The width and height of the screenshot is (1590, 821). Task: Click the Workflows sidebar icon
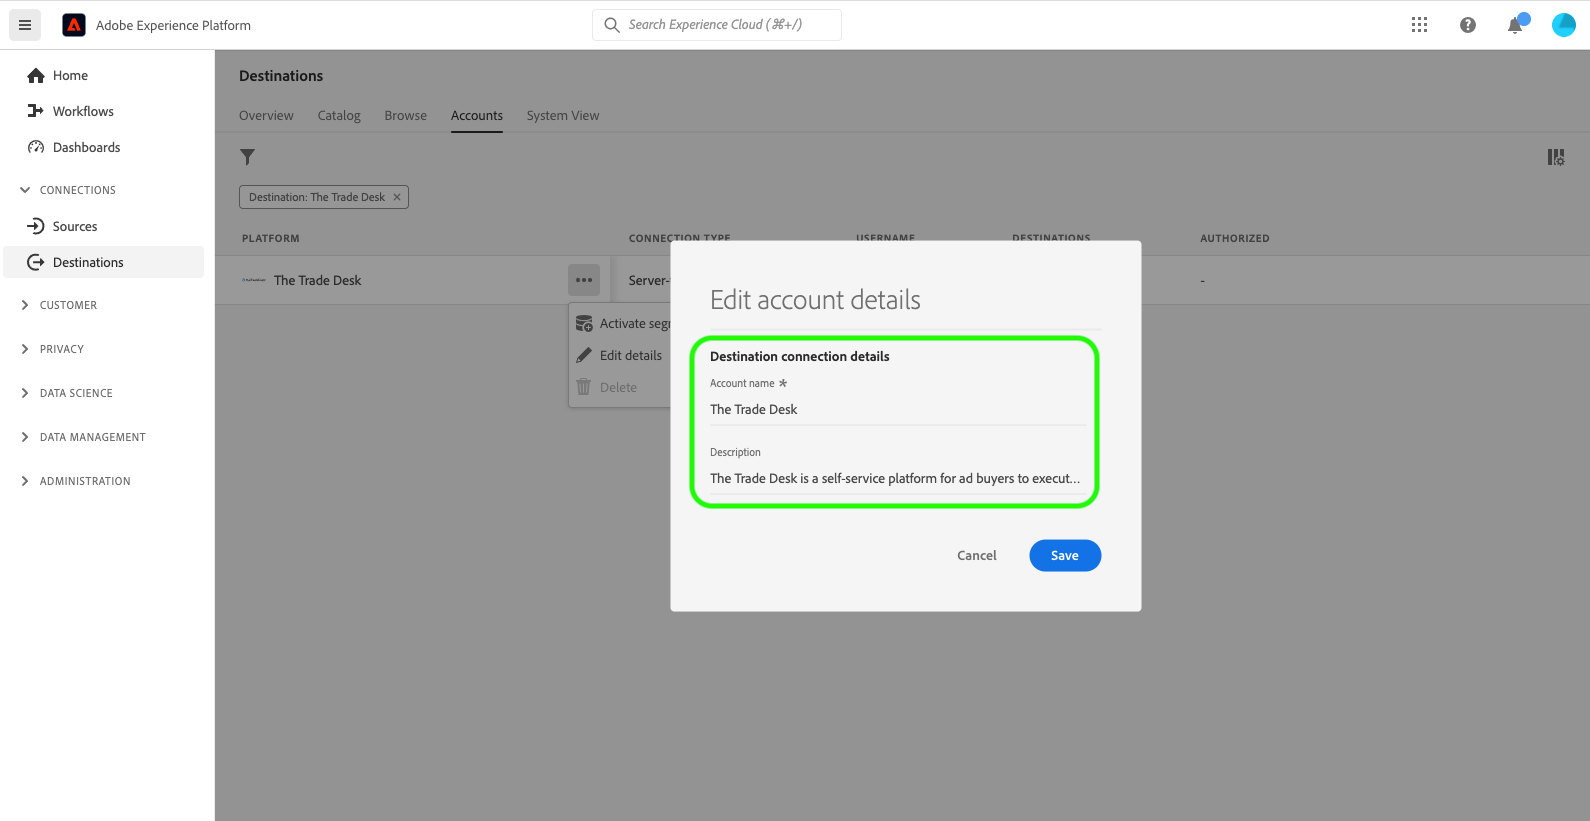pos(36,111)
